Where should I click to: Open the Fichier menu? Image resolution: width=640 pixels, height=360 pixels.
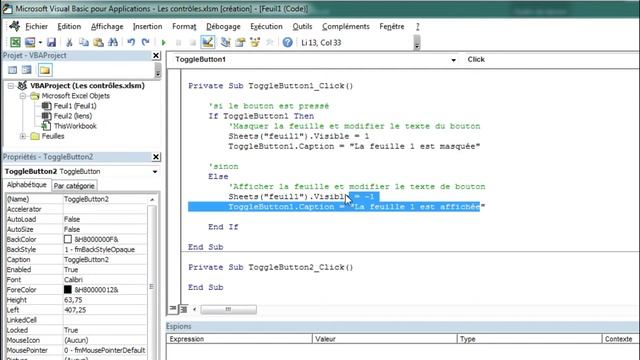36,27
